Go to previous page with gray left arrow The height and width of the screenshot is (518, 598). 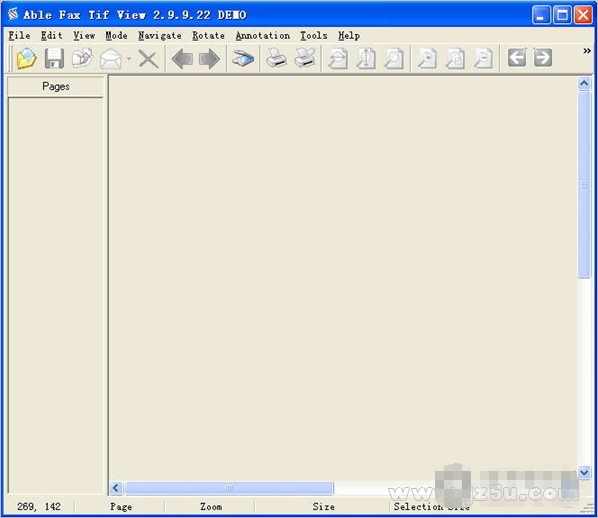click(182, 59)
